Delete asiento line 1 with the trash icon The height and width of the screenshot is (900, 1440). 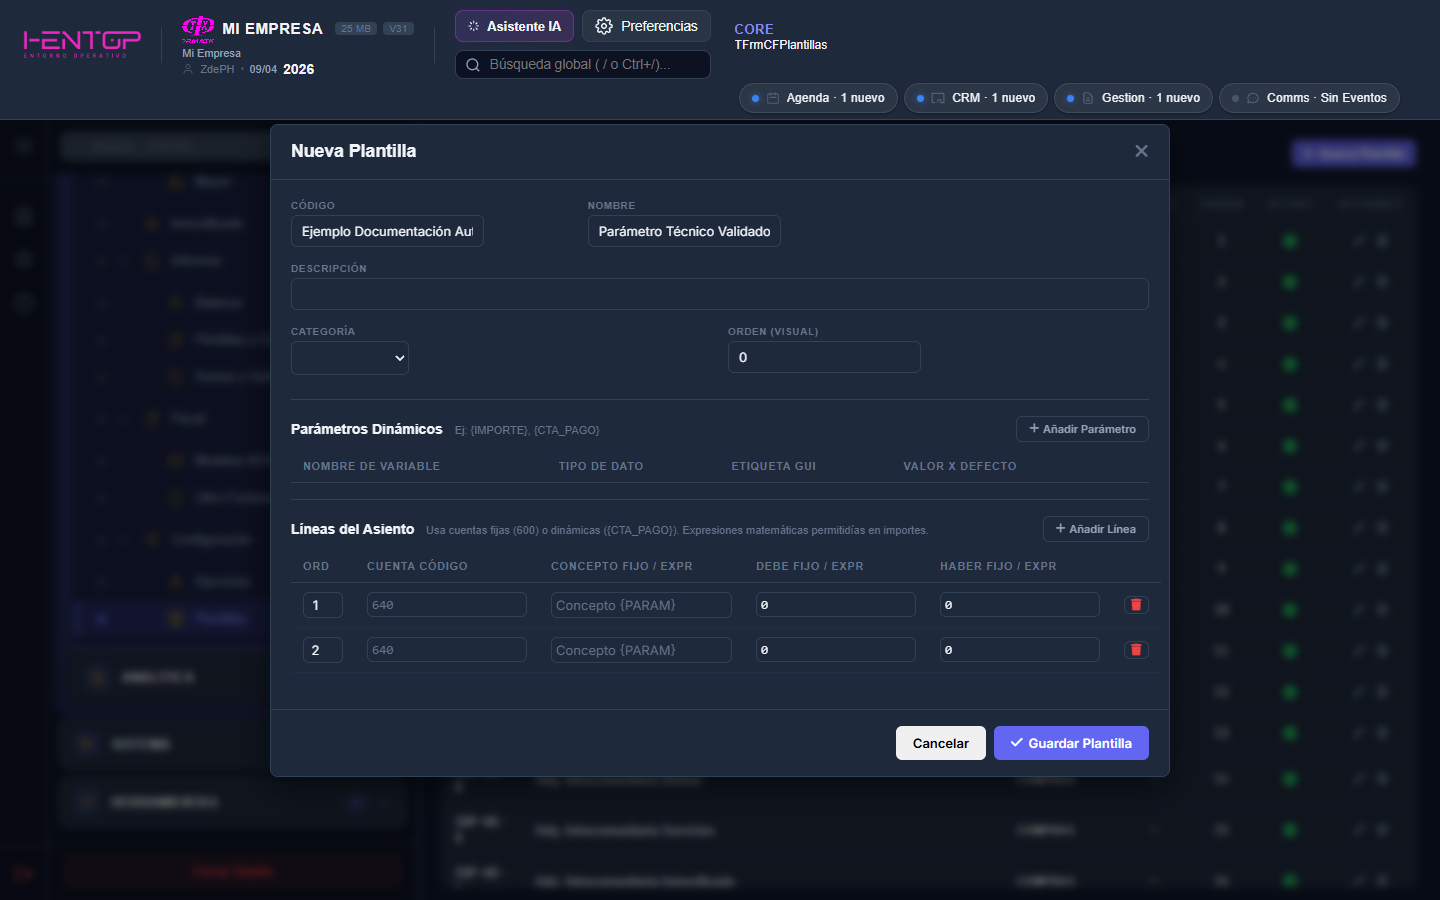[x=1136, y=604]
